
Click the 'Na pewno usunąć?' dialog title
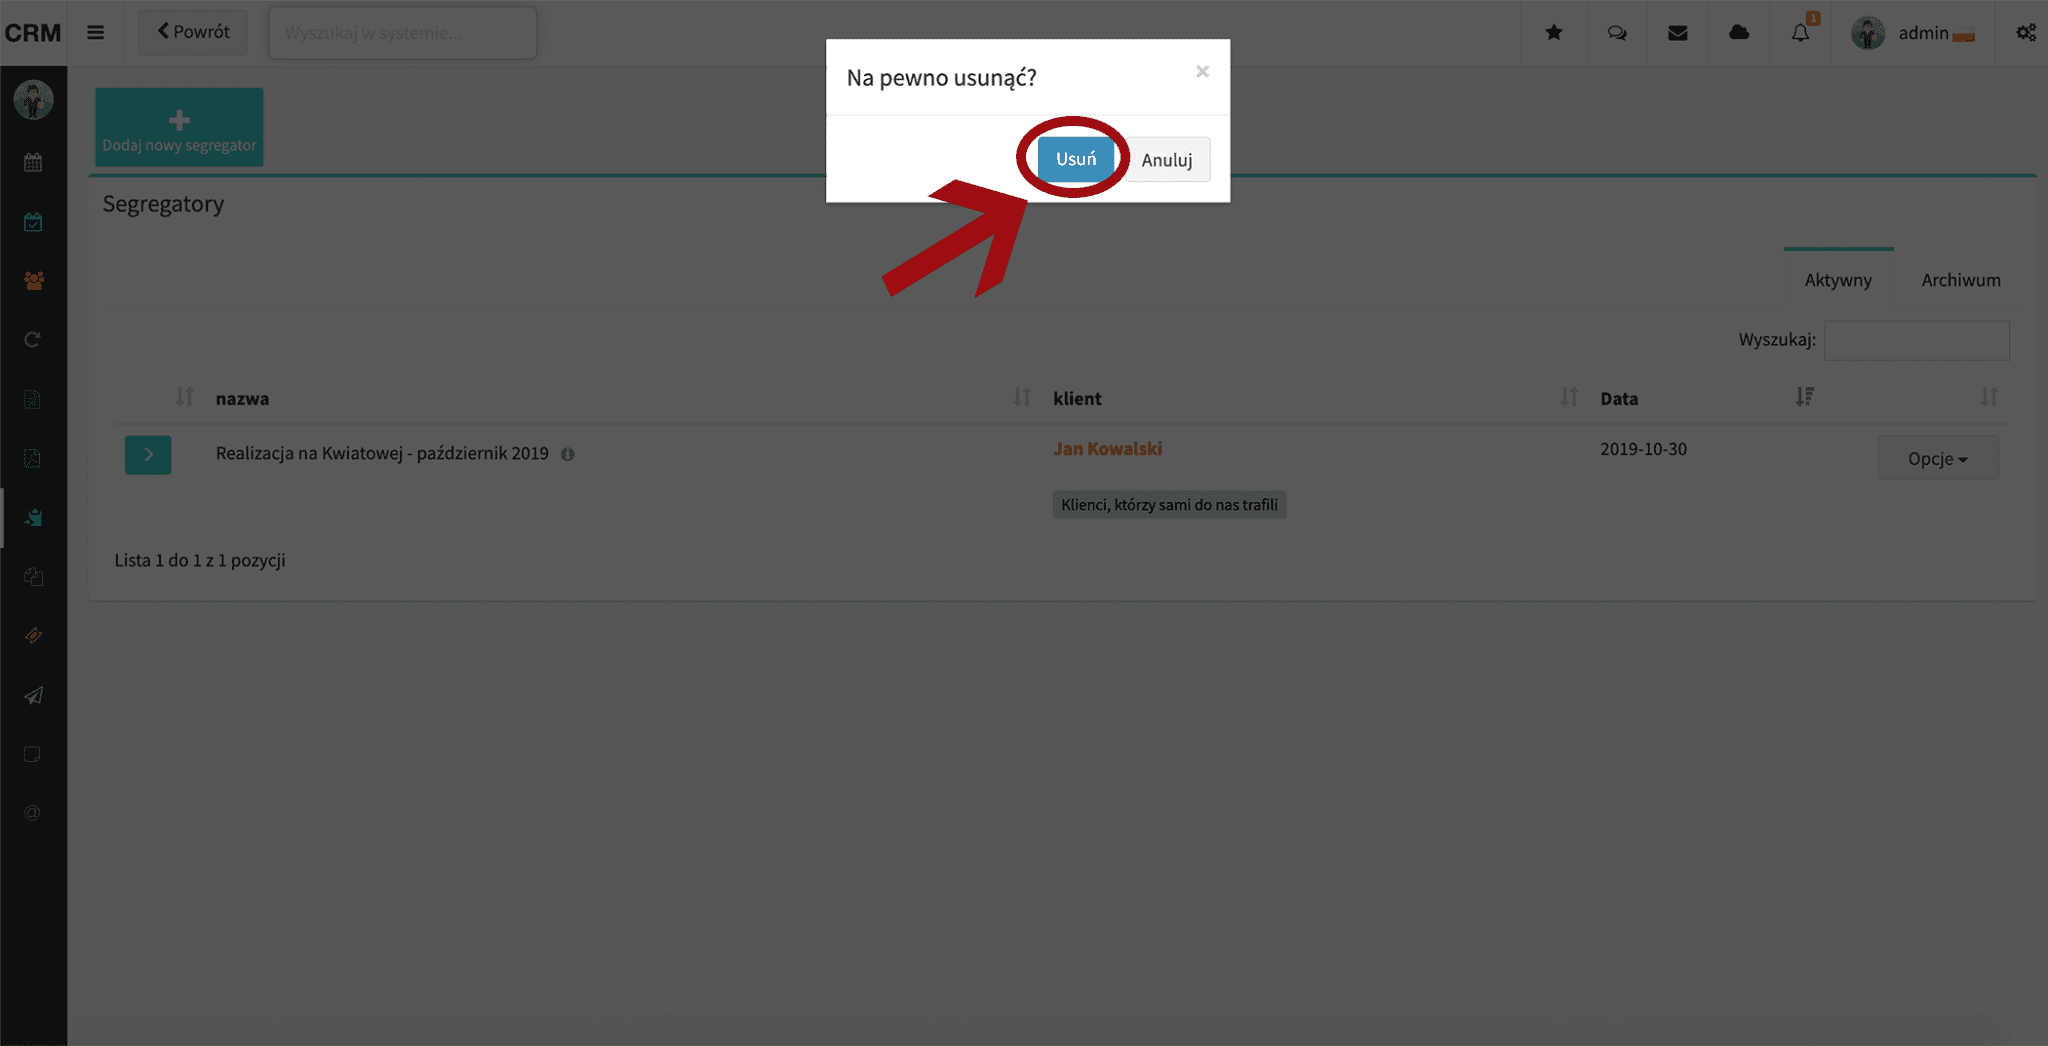(941, 78)
